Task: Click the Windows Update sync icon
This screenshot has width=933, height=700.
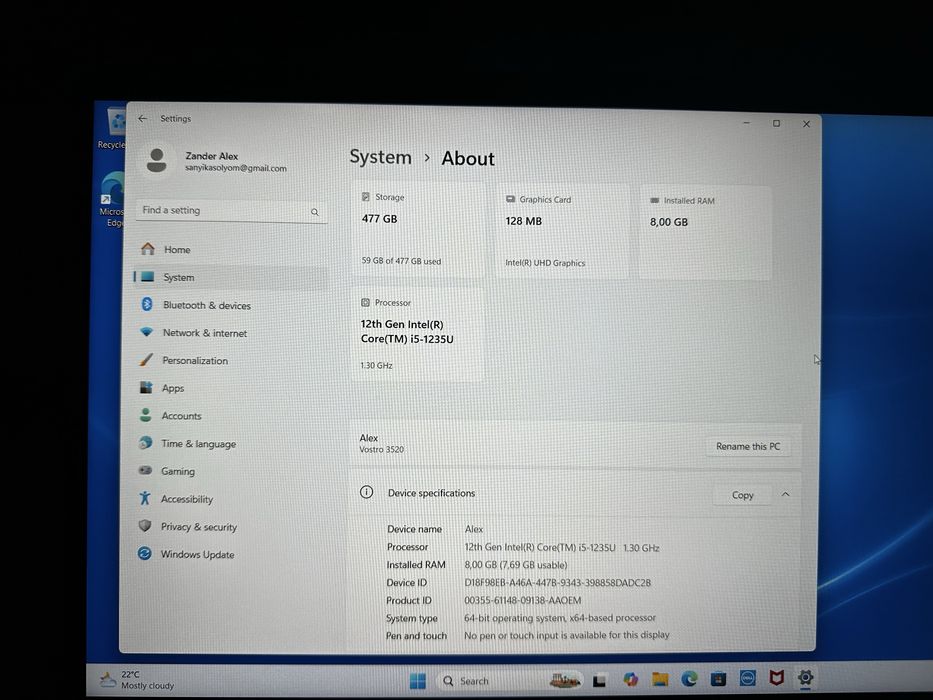Action: click(x=145, y=553)
